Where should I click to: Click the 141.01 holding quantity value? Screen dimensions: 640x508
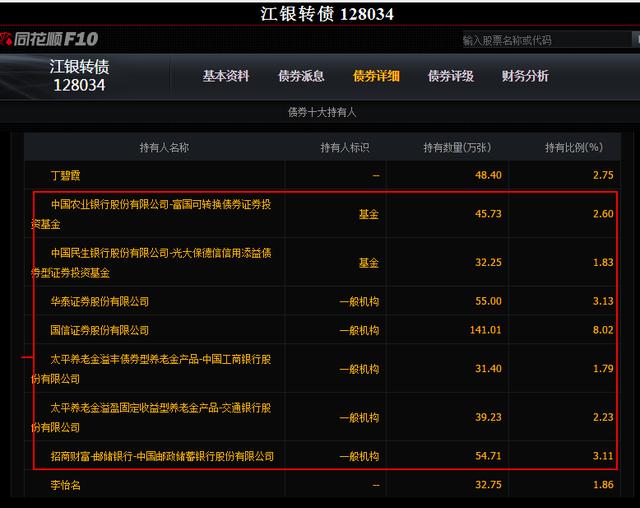pyautogui.click(x=485, y=330)
